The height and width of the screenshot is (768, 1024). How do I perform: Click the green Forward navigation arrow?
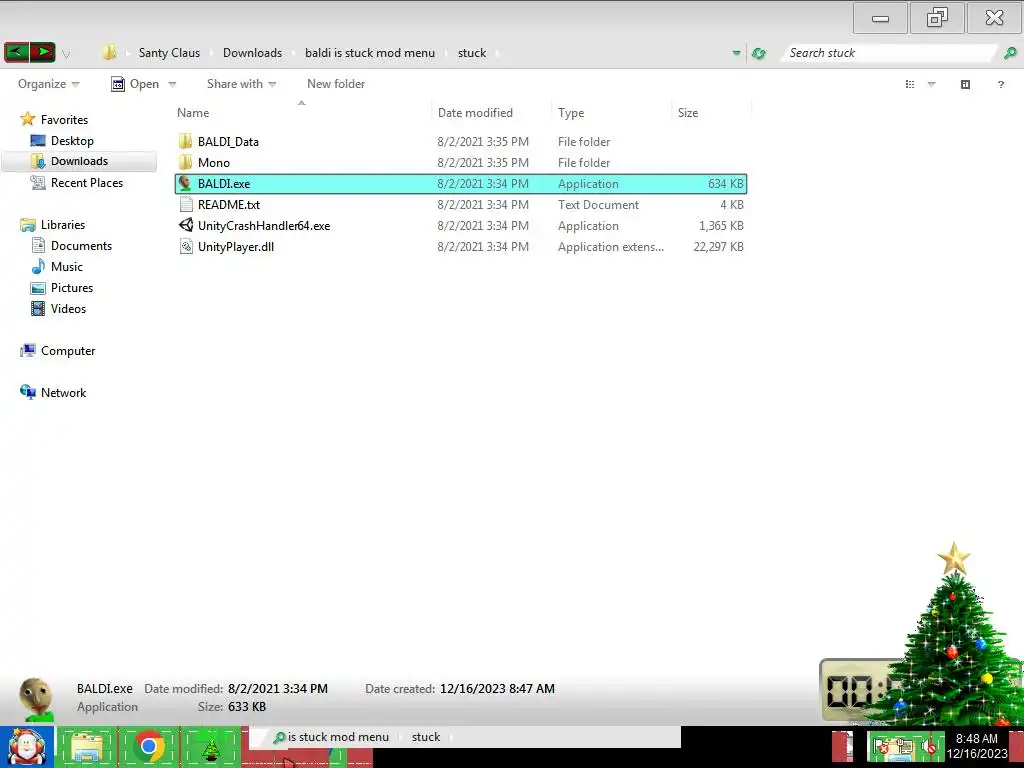[43, 52]
